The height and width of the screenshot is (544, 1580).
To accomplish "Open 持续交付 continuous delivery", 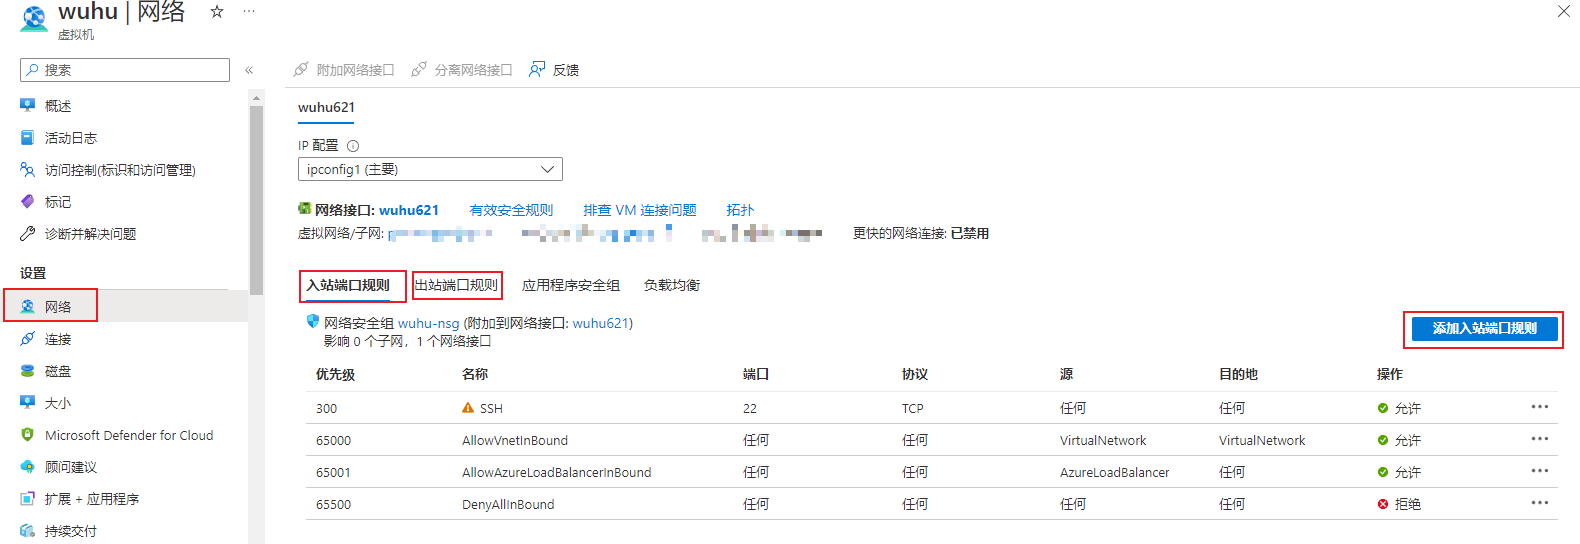I will 70,531.
